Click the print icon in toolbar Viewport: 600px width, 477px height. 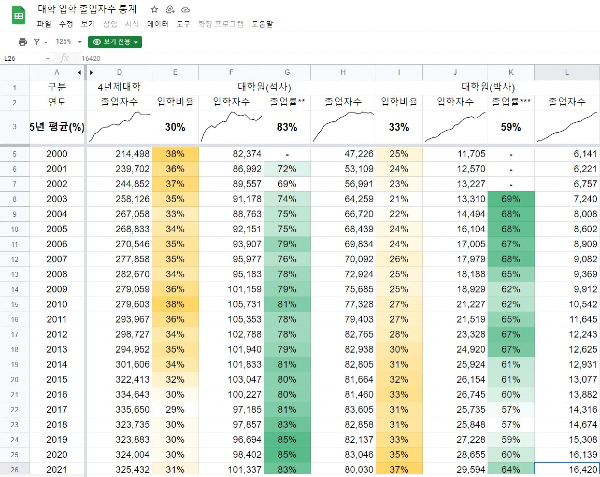click(23, 42)
